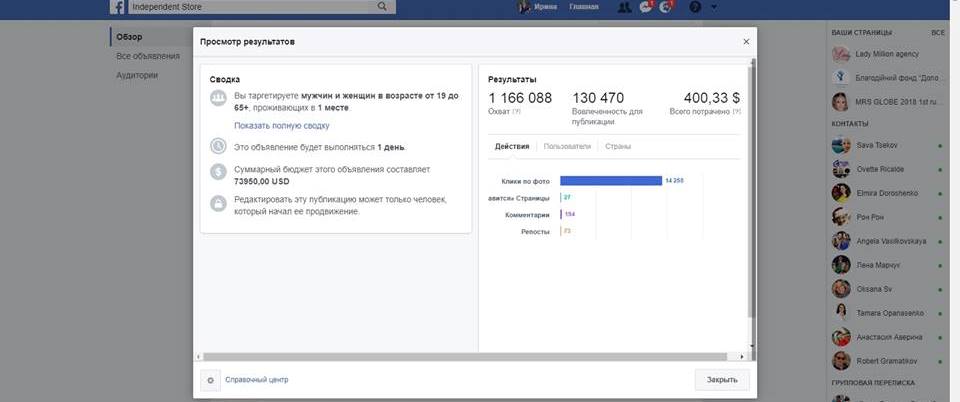The width and height of the screenshot is (960, 402).
Task: Switch to the Пользователи tab
Action: 567,147
